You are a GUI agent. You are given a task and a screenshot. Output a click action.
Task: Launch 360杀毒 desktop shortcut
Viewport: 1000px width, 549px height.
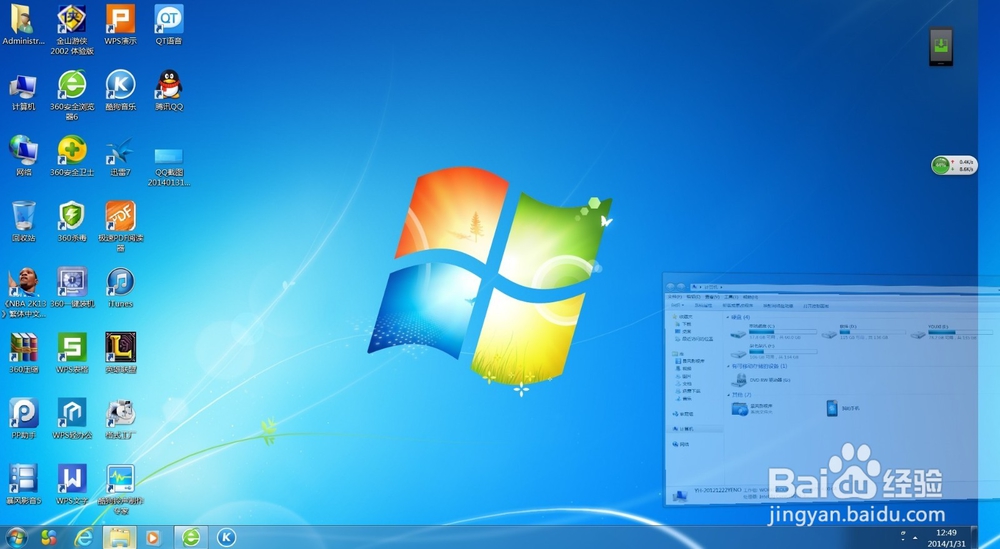coord(72,221)
